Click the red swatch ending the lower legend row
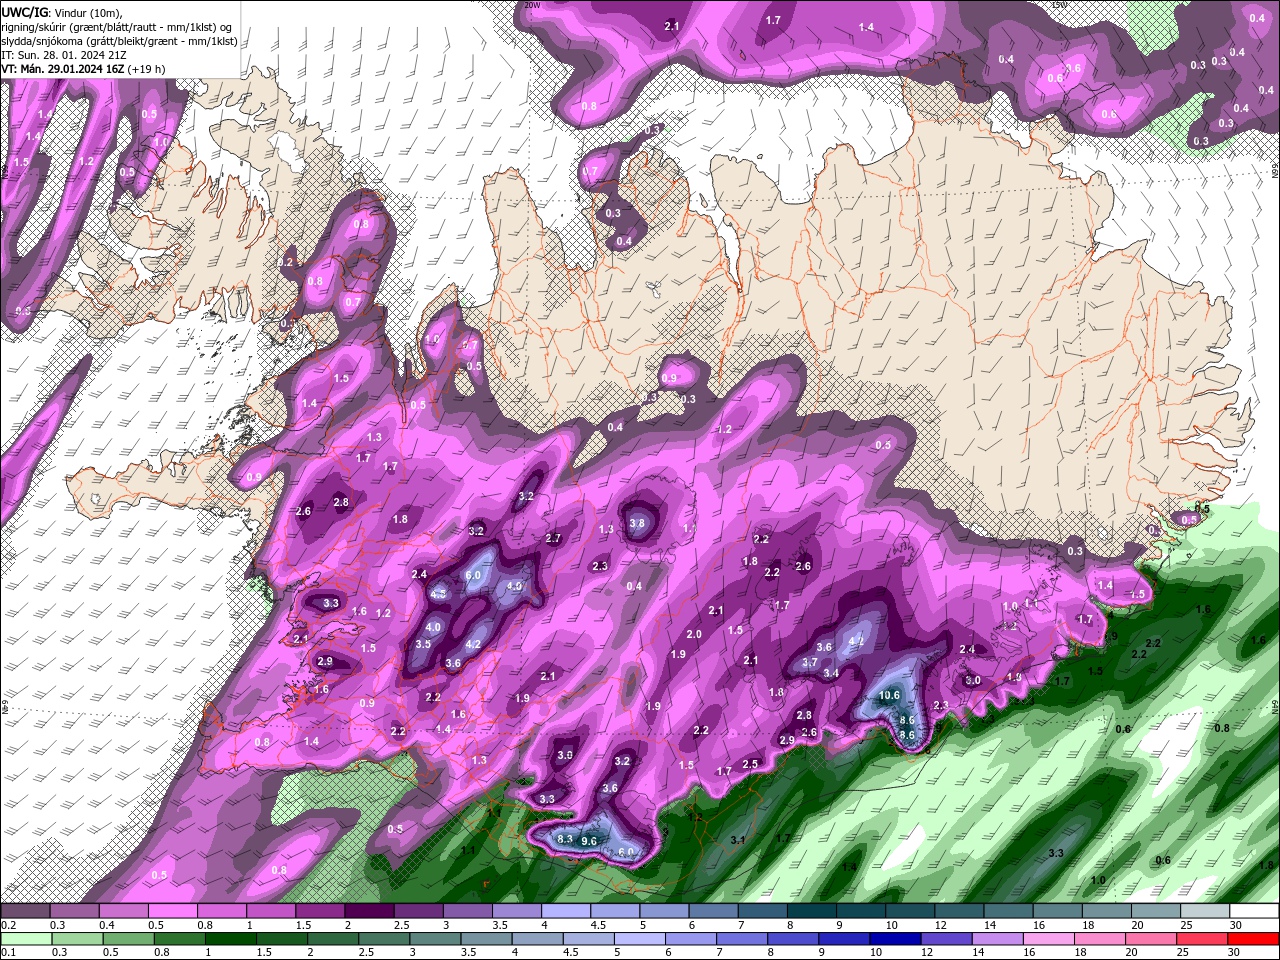 pyautogui.click(x=1253, y=939)
